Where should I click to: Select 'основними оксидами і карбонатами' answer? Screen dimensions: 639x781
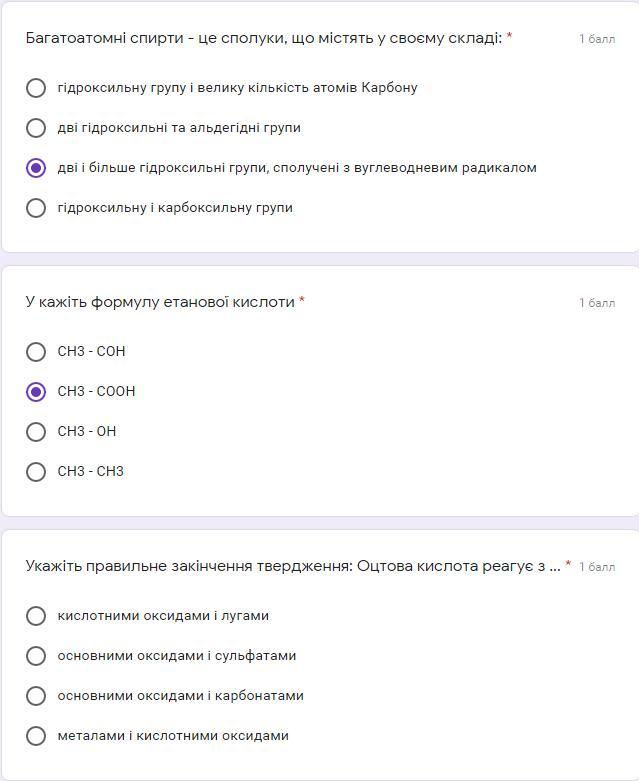point(36,696)
